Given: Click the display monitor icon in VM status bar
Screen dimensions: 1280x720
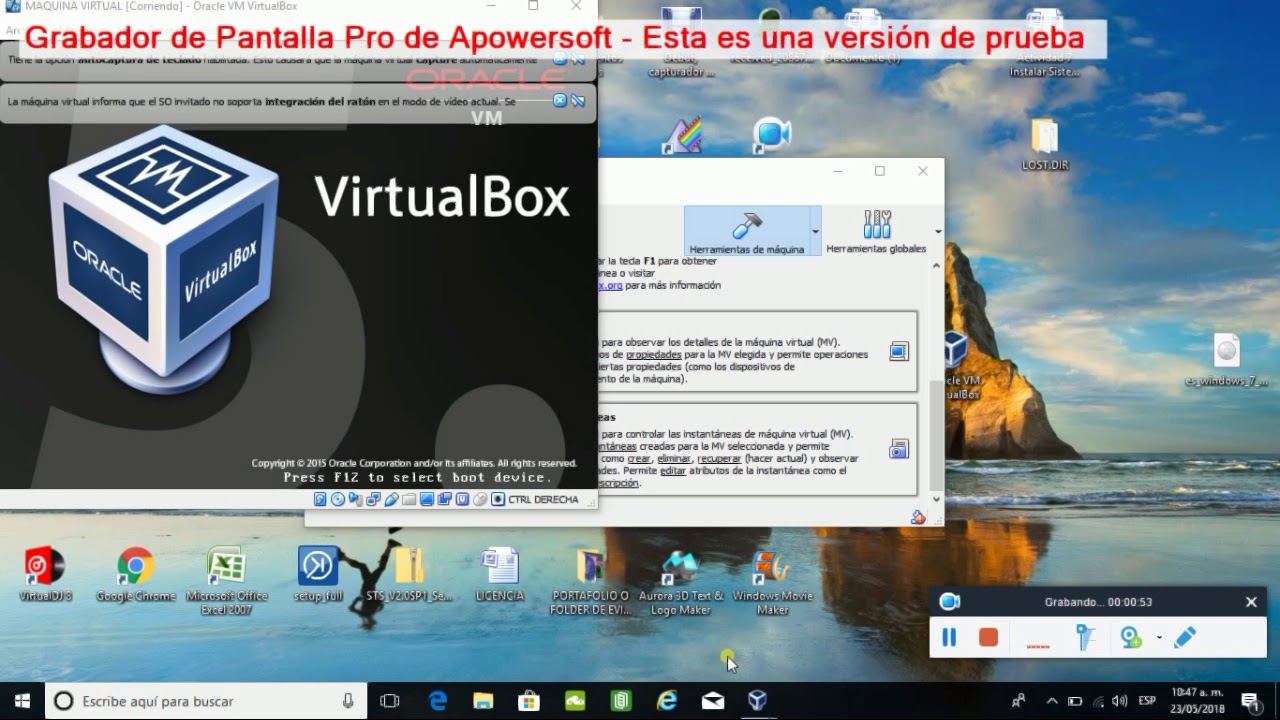Looking at the screenshot, I should (427, 499).
